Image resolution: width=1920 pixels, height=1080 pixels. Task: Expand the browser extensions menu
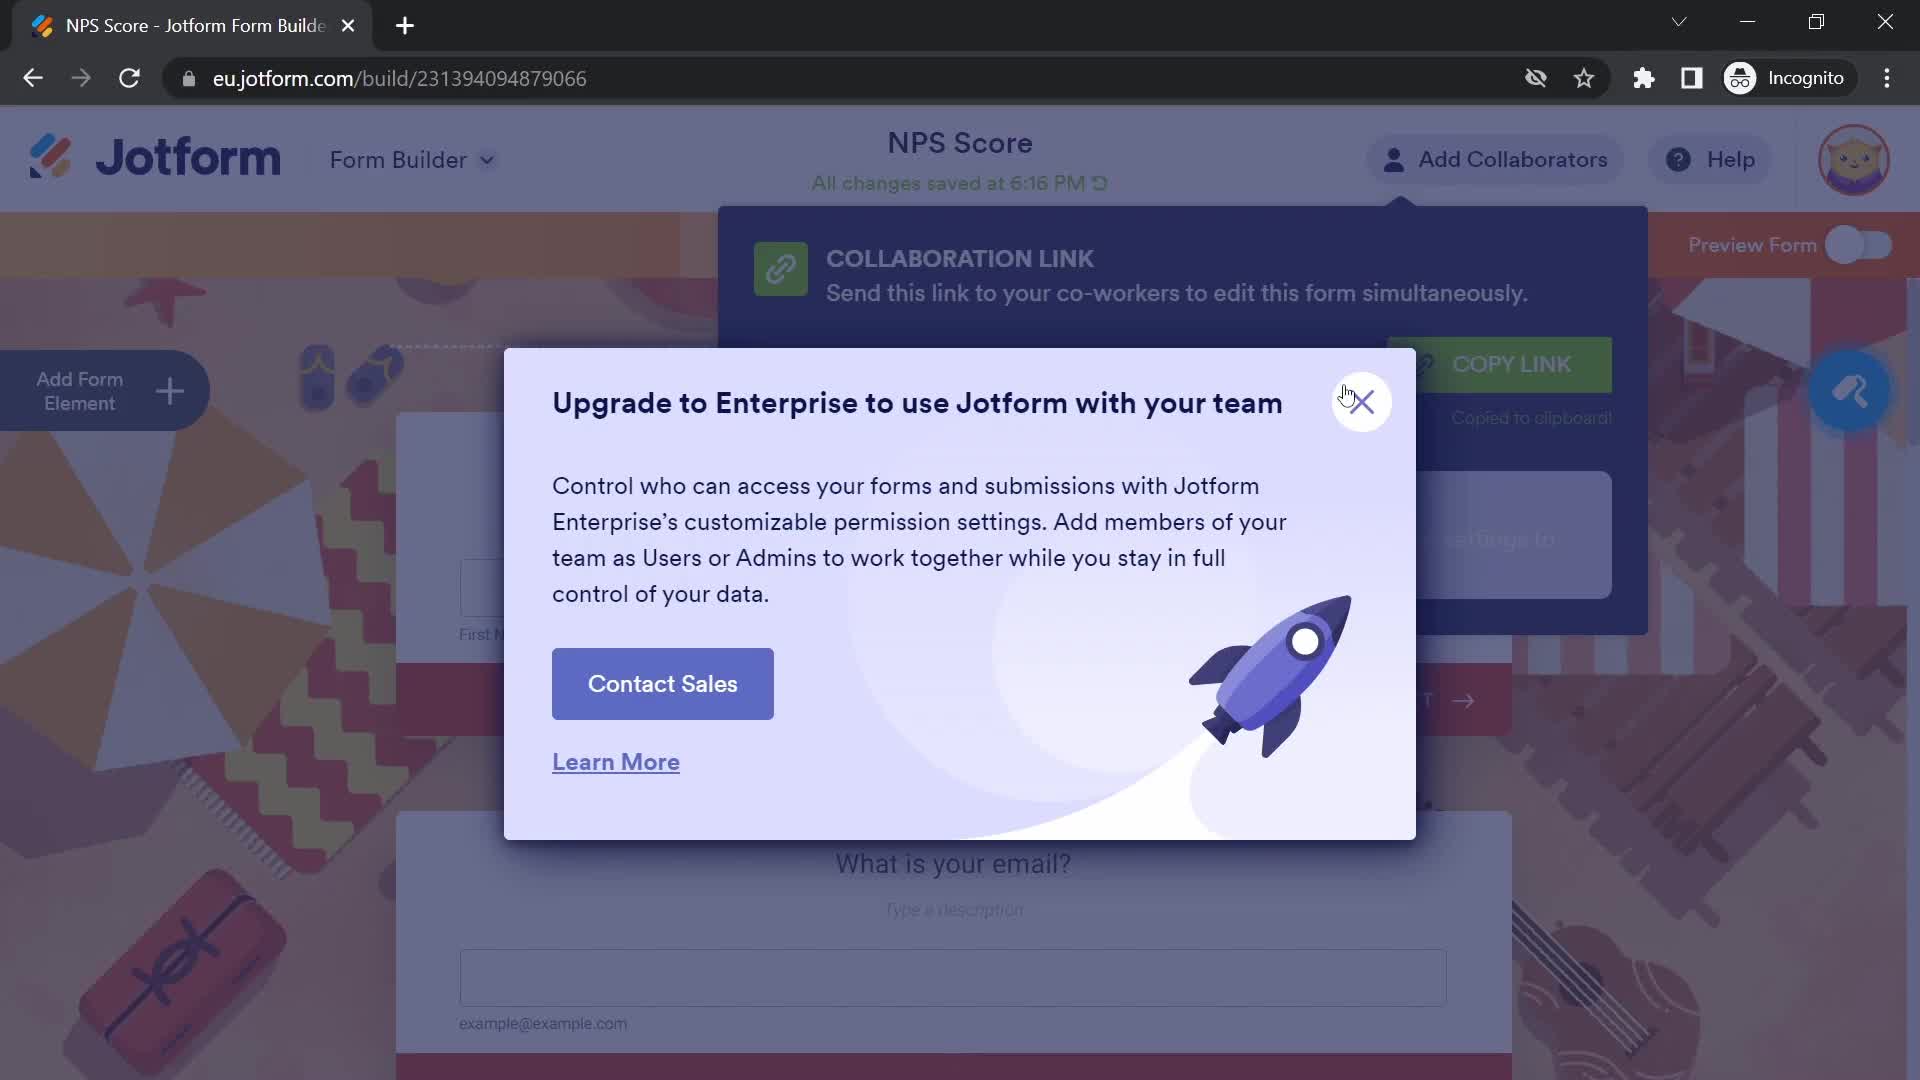tap(1643, 78)
